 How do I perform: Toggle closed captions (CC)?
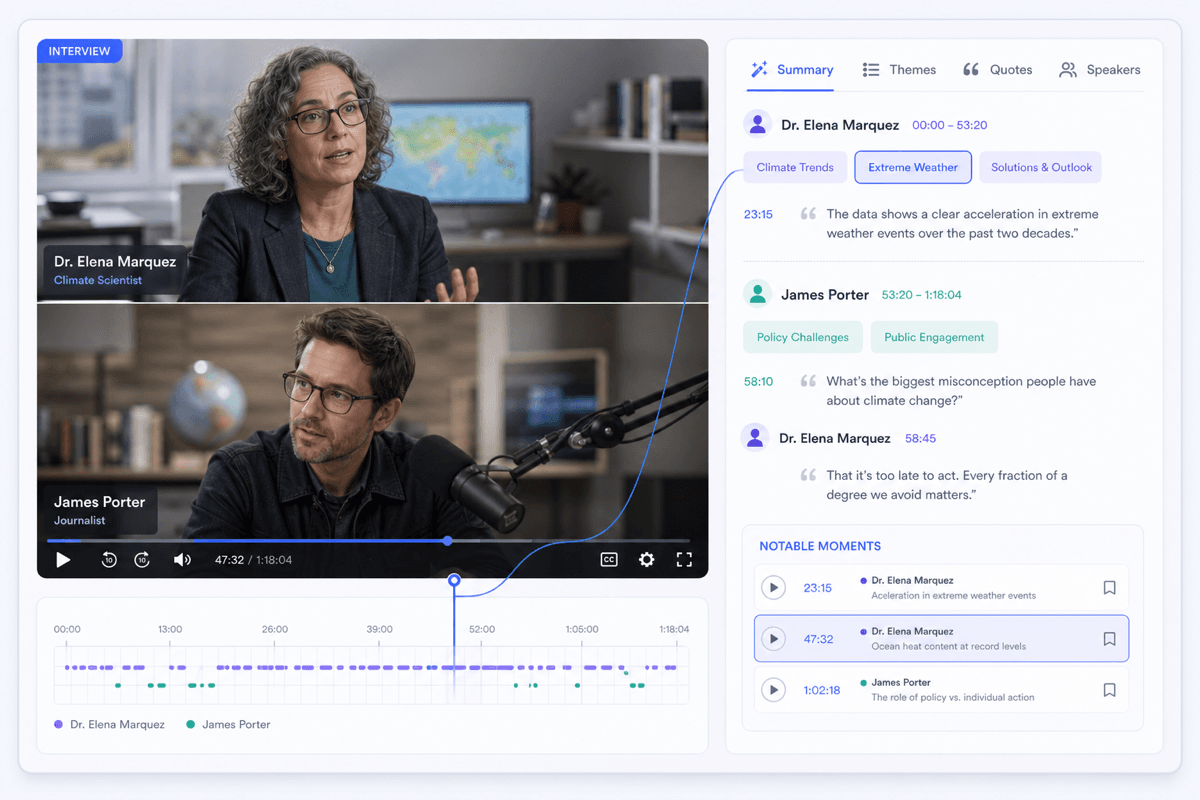pos(609,560)
